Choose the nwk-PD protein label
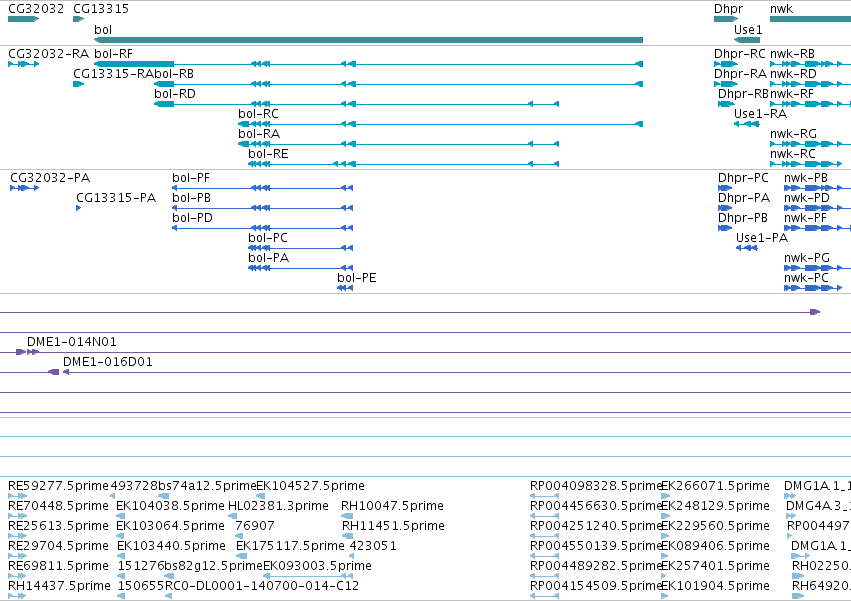 (807, 198)
